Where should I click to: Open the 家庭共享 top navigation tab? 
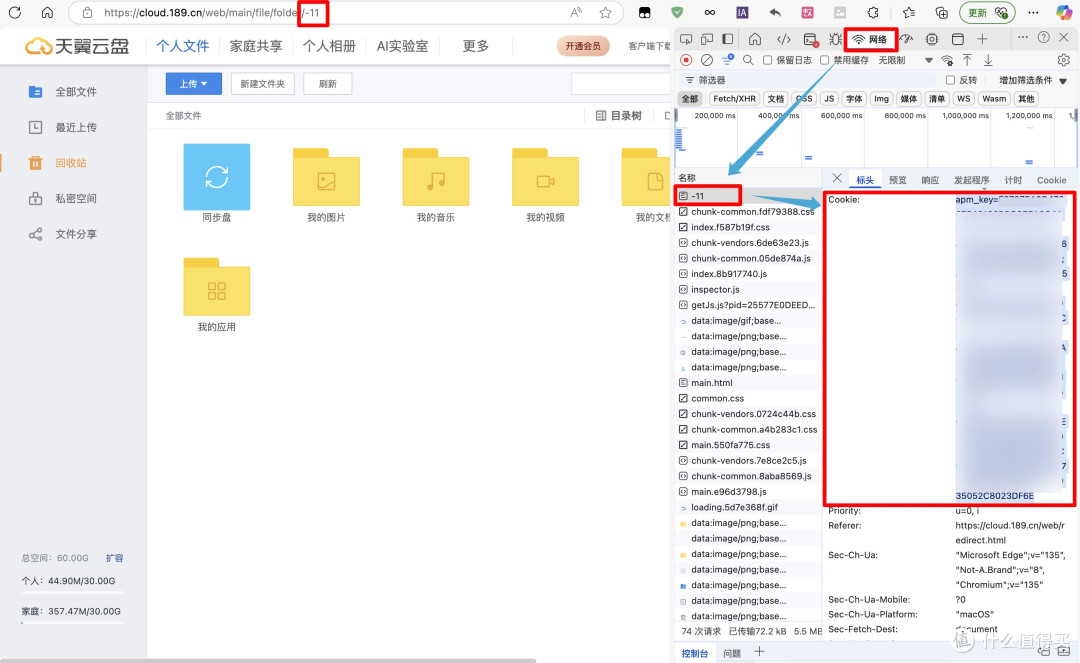pyautogui.click(x=256, y=45)
